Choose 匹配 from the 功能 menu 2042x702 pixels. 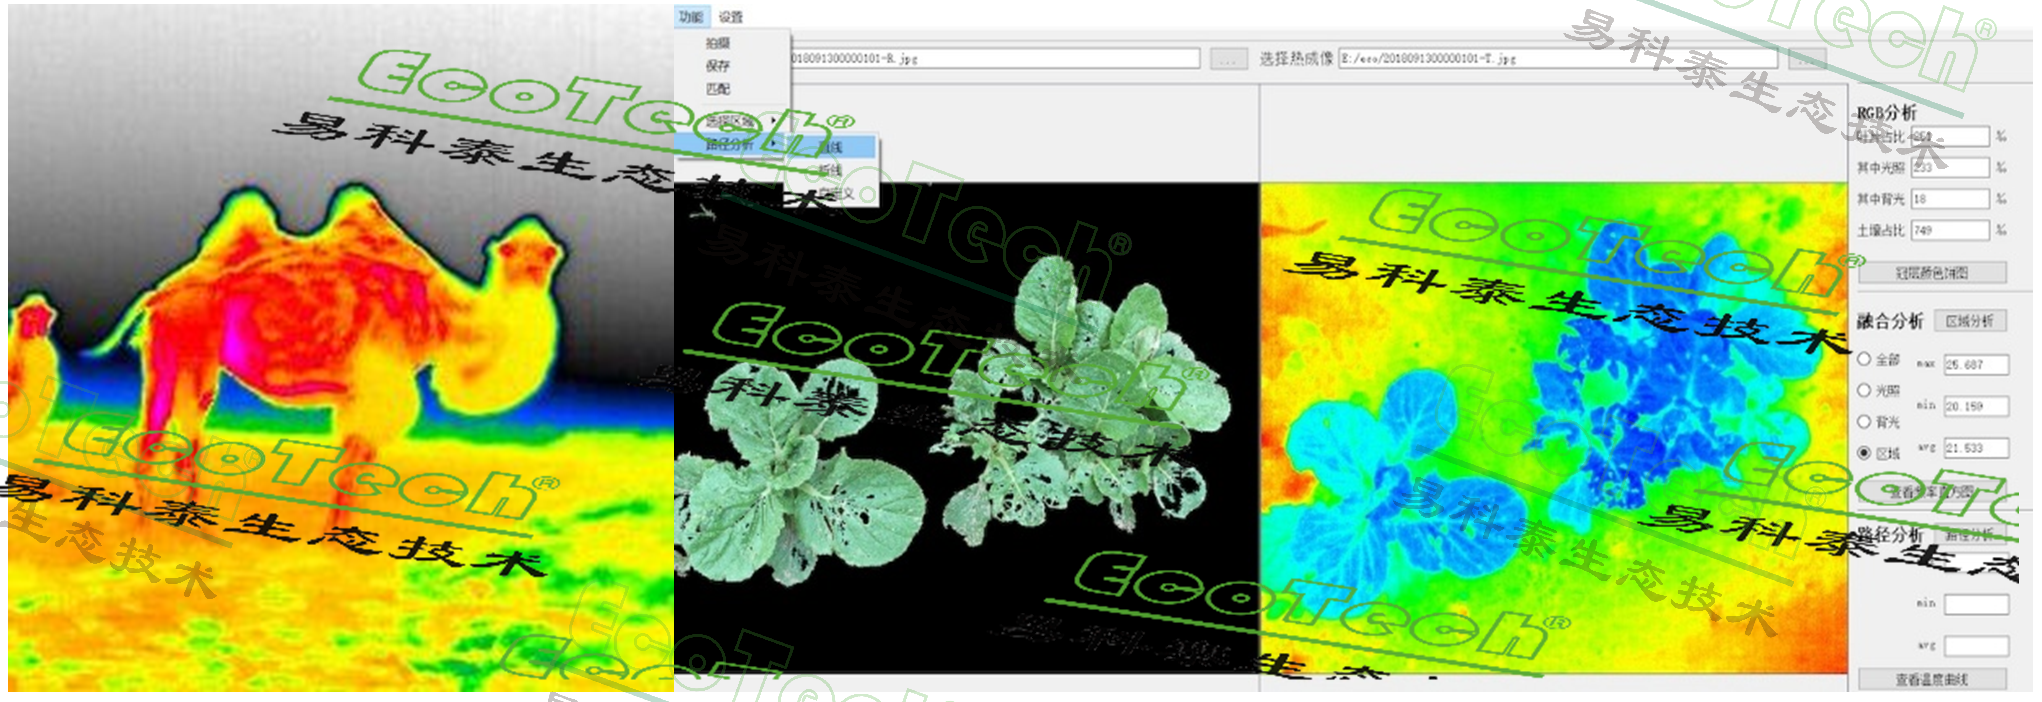[x=718, y=89]
